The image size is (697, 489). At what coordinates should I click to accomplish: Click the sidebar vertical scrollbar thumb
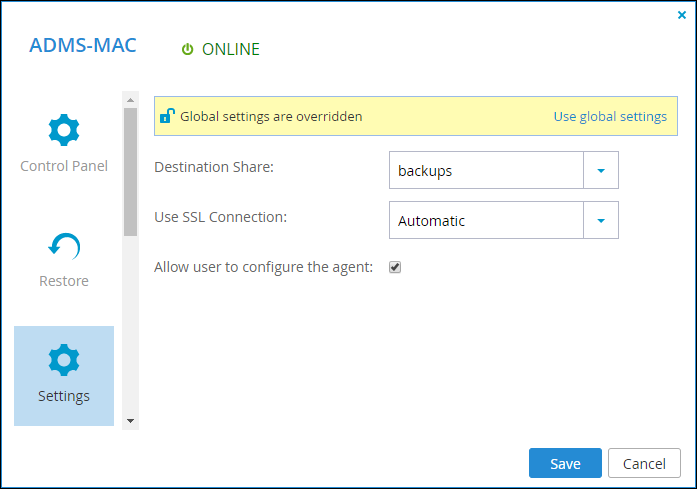pyautogui.click(x=130, y=172)
